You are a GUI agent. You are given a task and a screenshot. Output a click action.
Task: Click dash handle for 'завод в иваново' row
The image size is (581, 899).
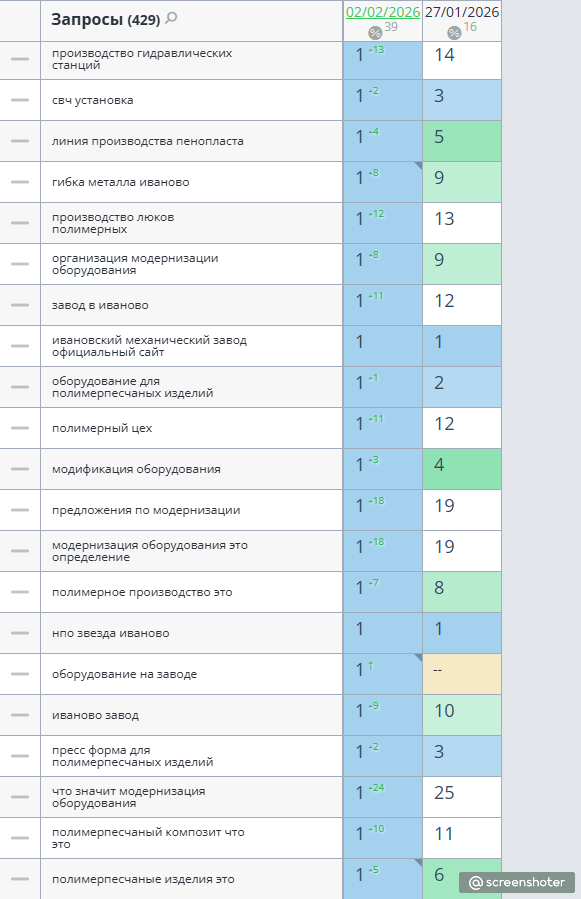pos(20,305)
